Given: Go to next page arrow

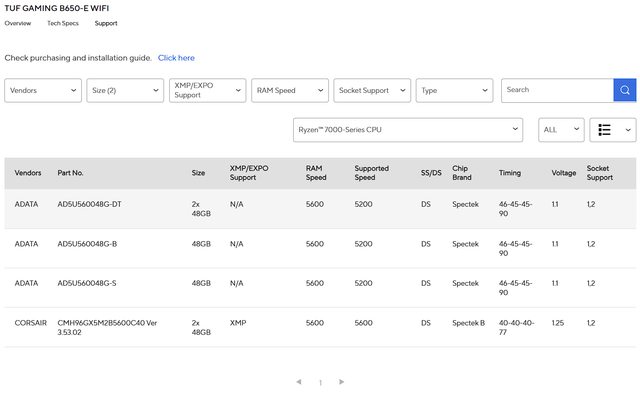Looking at the screenshot, I should (x=342, y=382).
